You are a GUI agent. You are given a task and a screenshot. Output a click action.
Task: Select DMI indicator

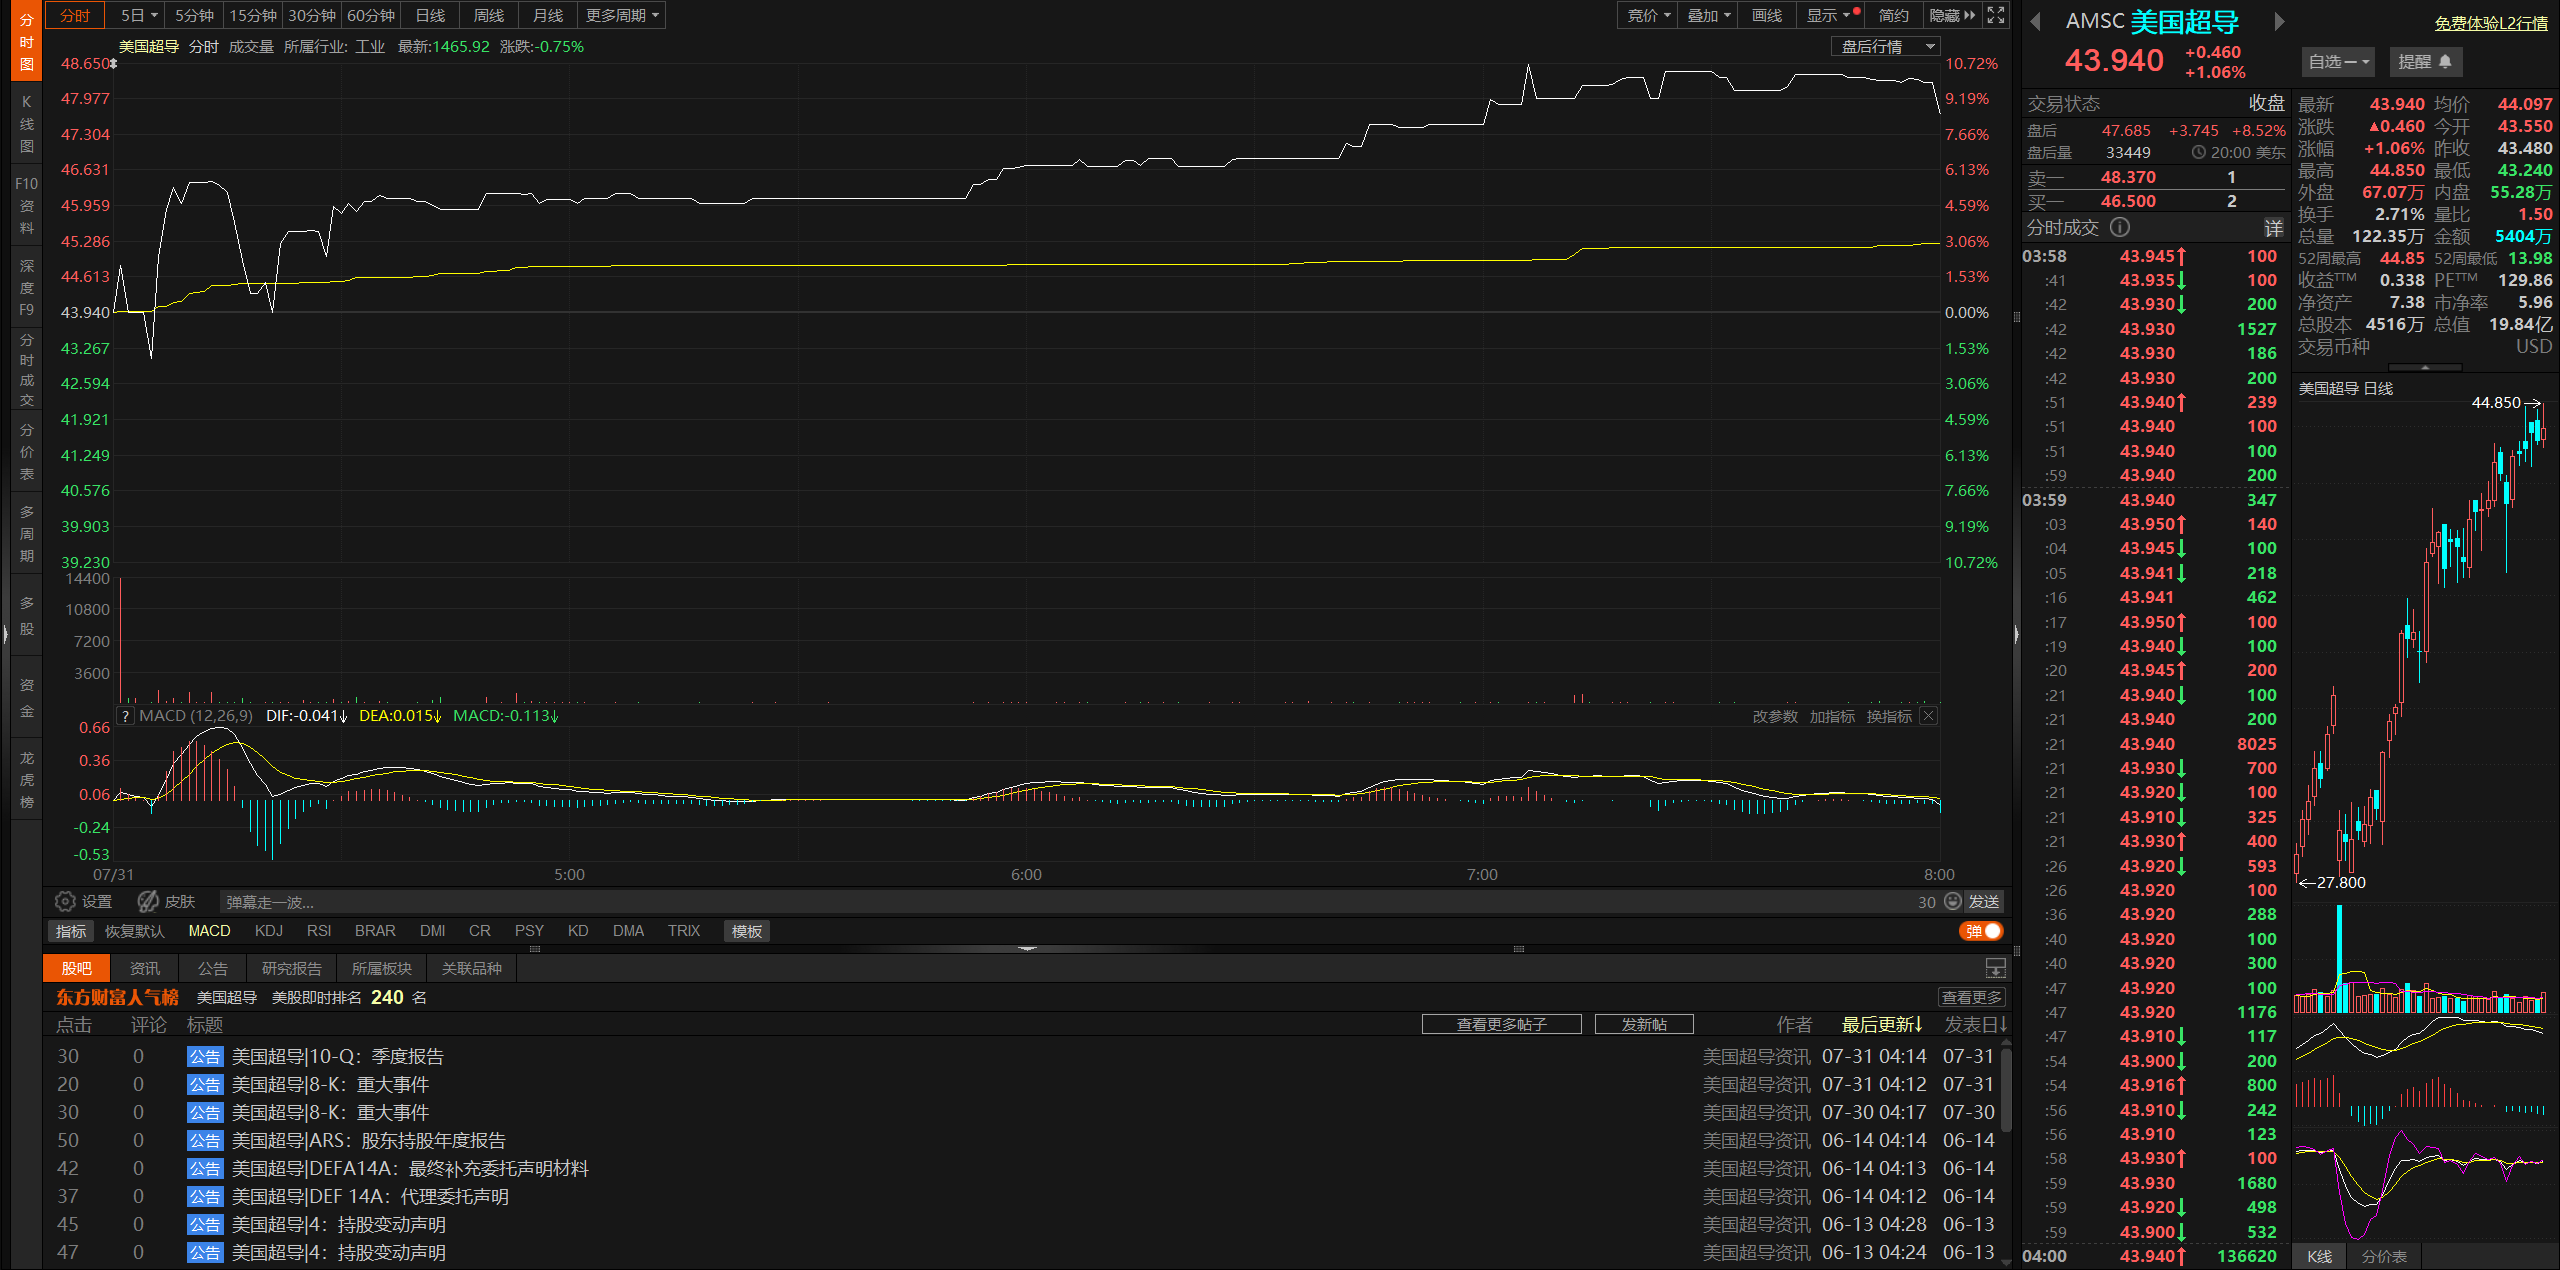point(433,931)
